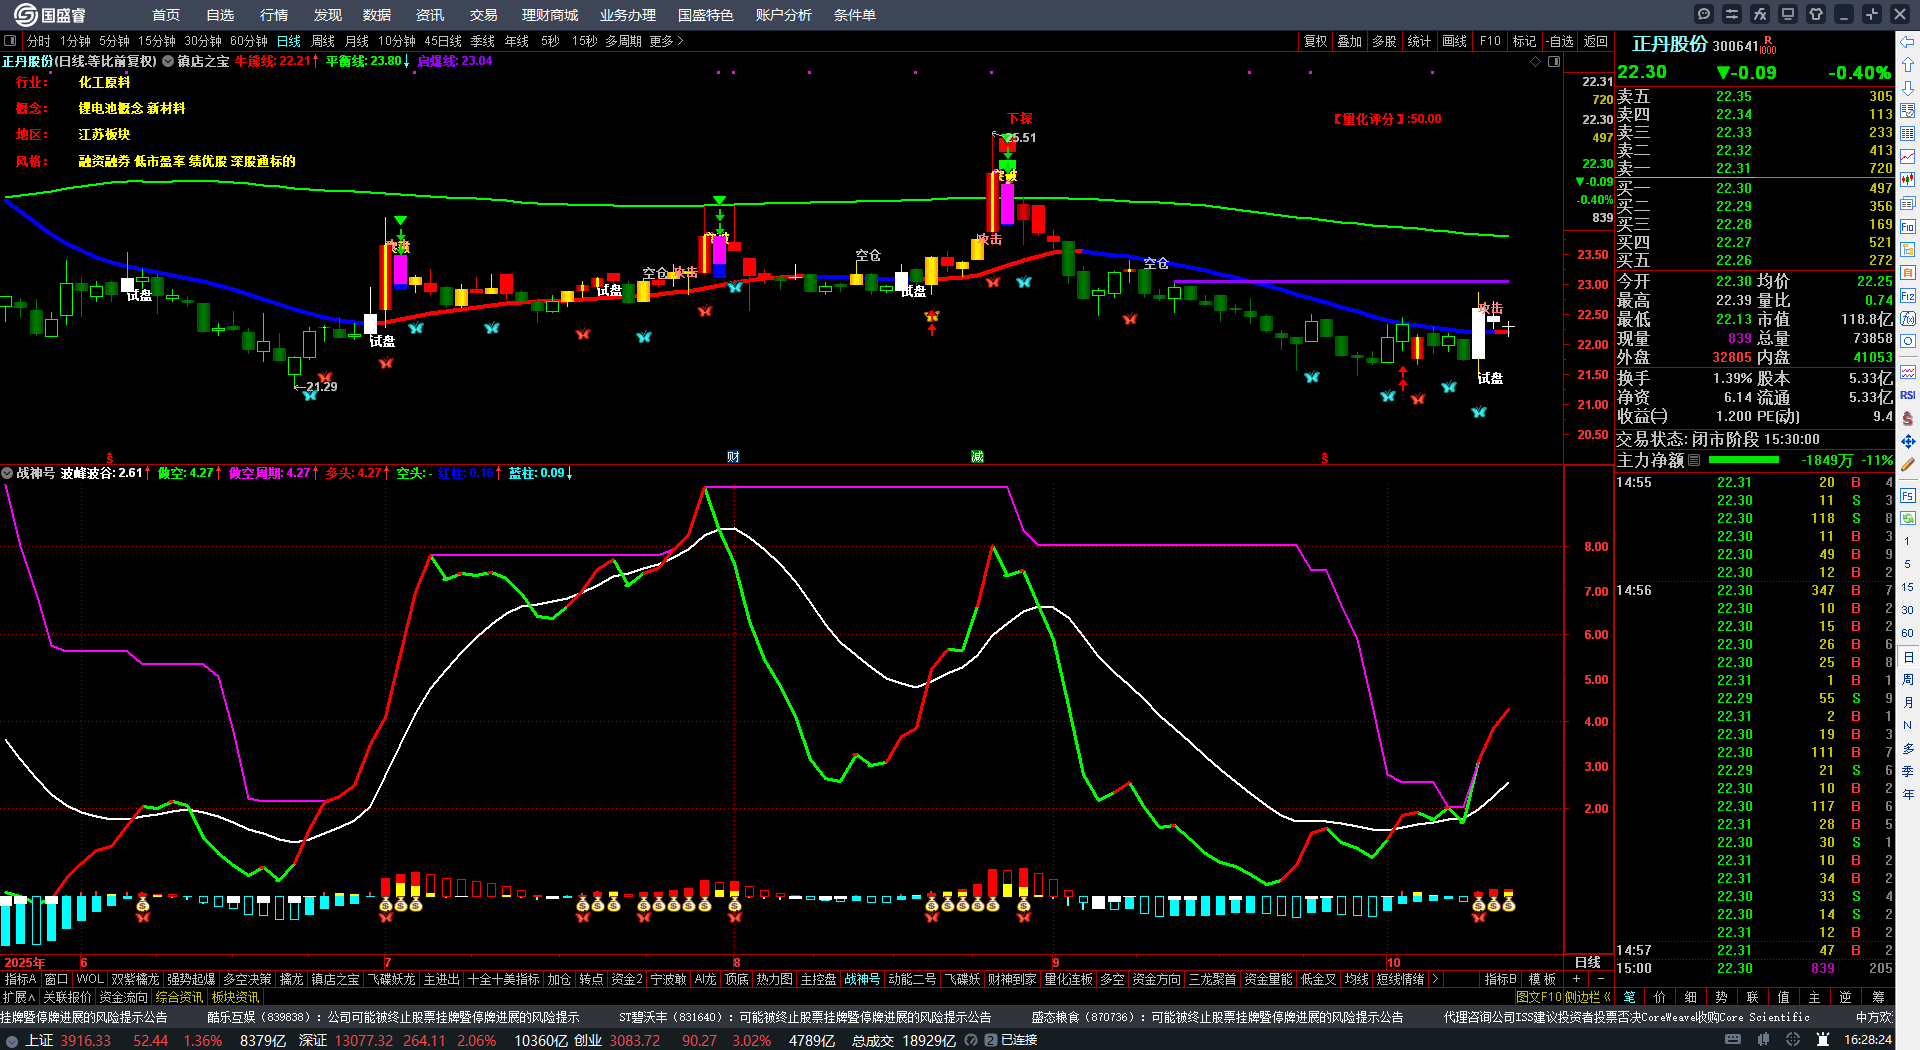Open the formula fx icon in title bar

[1760, 14]
